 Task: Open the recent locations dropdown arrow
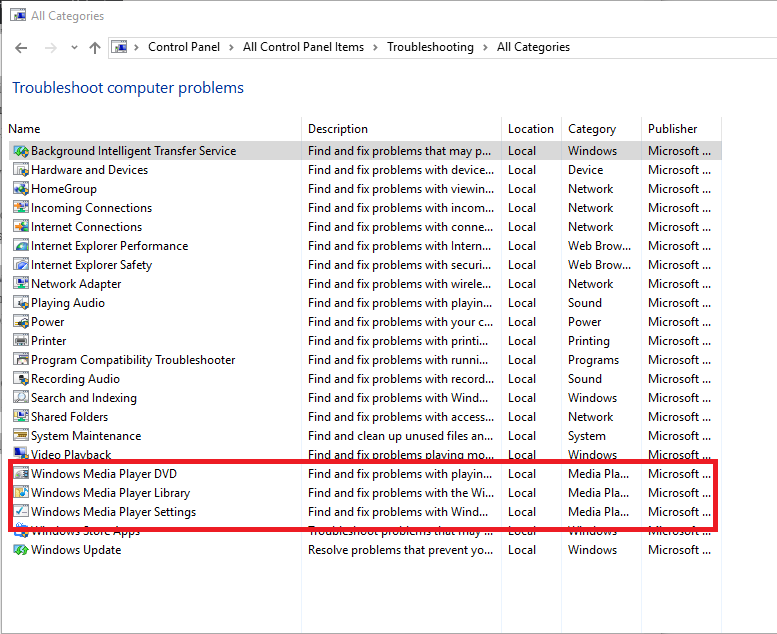73,48
